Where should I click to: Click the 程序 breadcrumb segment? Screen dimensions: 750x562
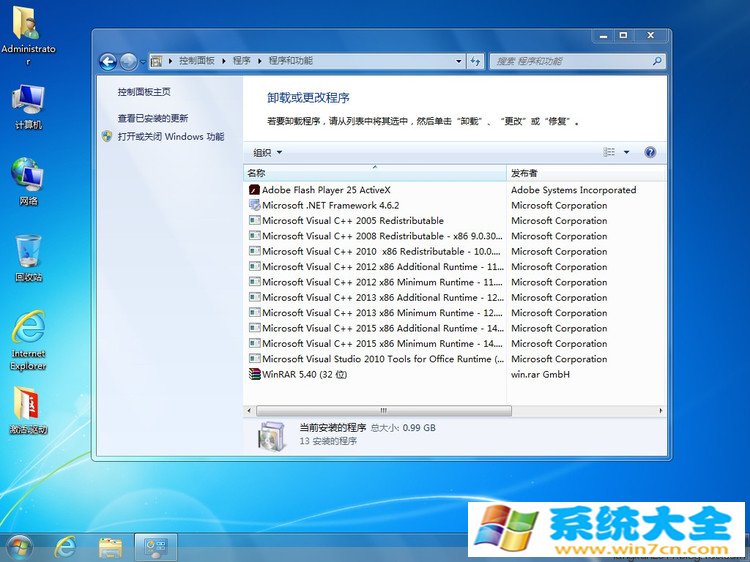[242, 61]
